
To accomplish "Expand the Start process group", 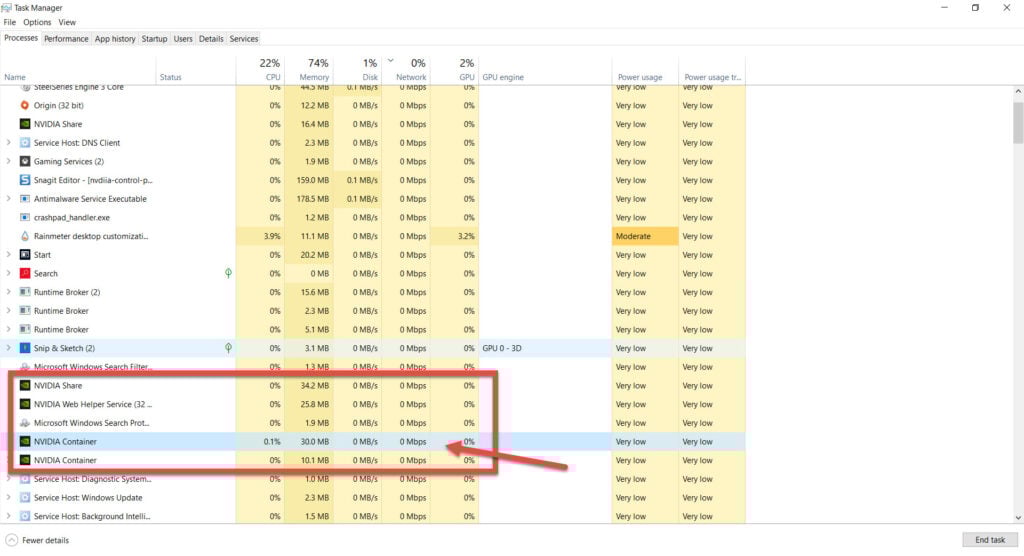I will click(8, 255).
